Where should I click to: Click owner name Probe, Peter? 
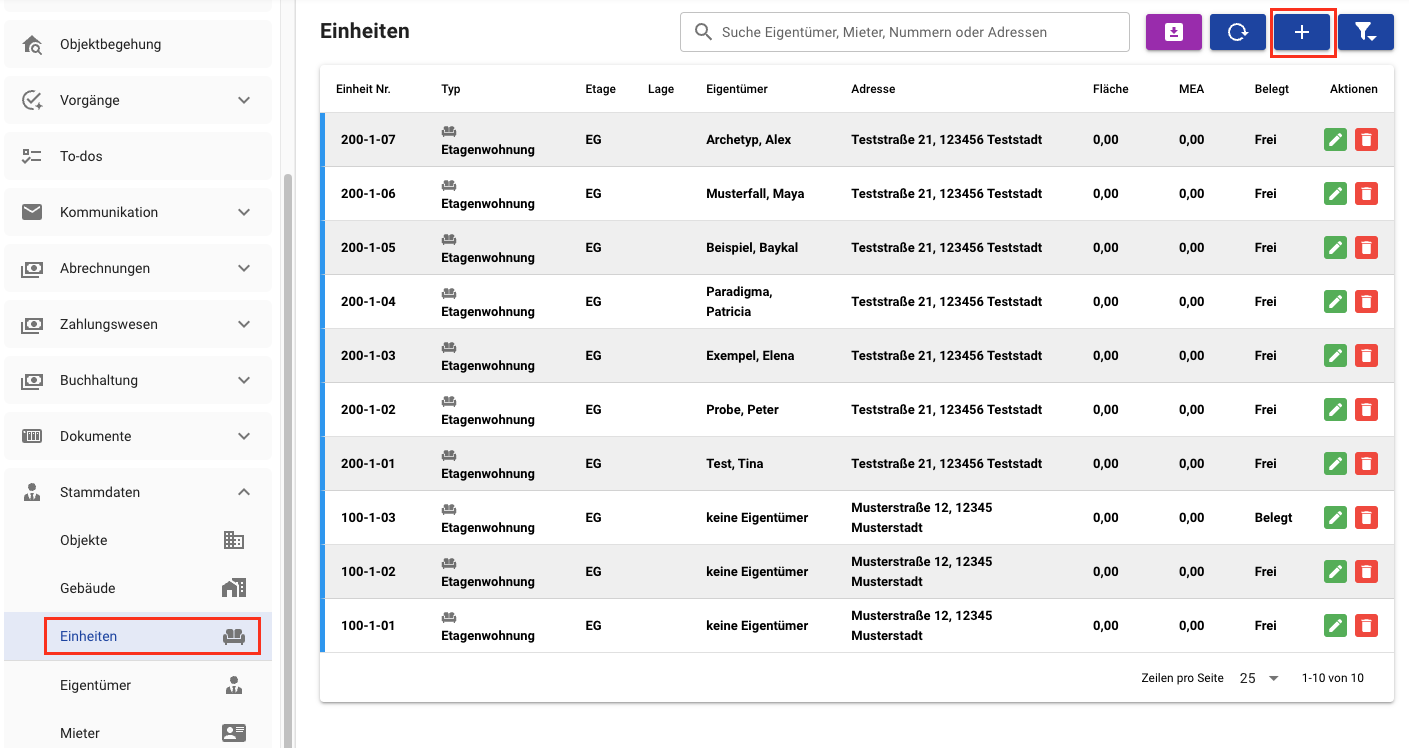coord(742,410)
